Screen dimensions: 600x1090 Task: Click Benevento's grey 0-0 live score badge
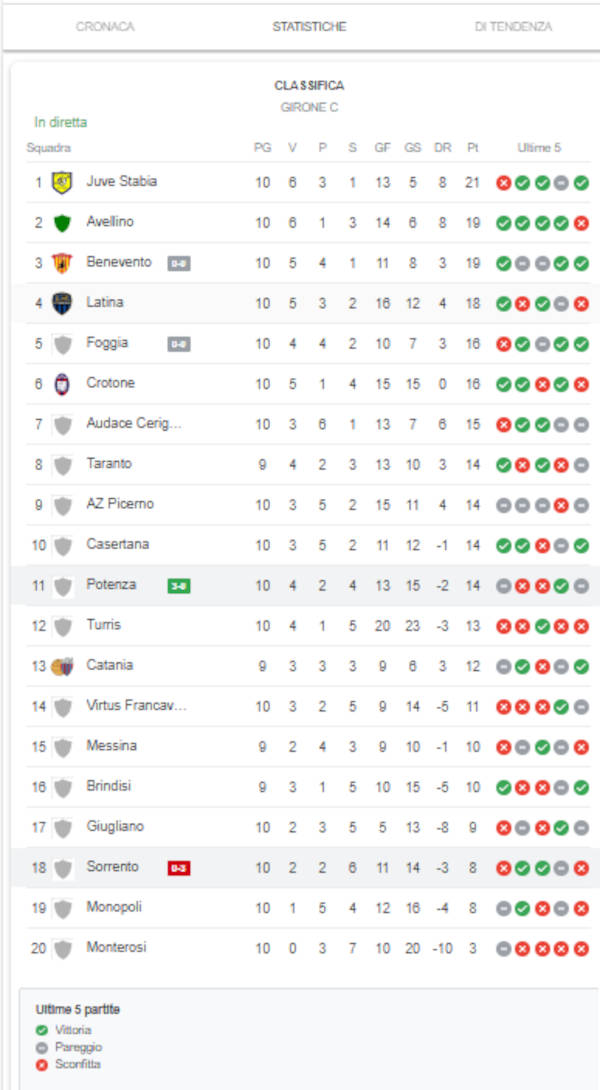[x=178, y=264]
